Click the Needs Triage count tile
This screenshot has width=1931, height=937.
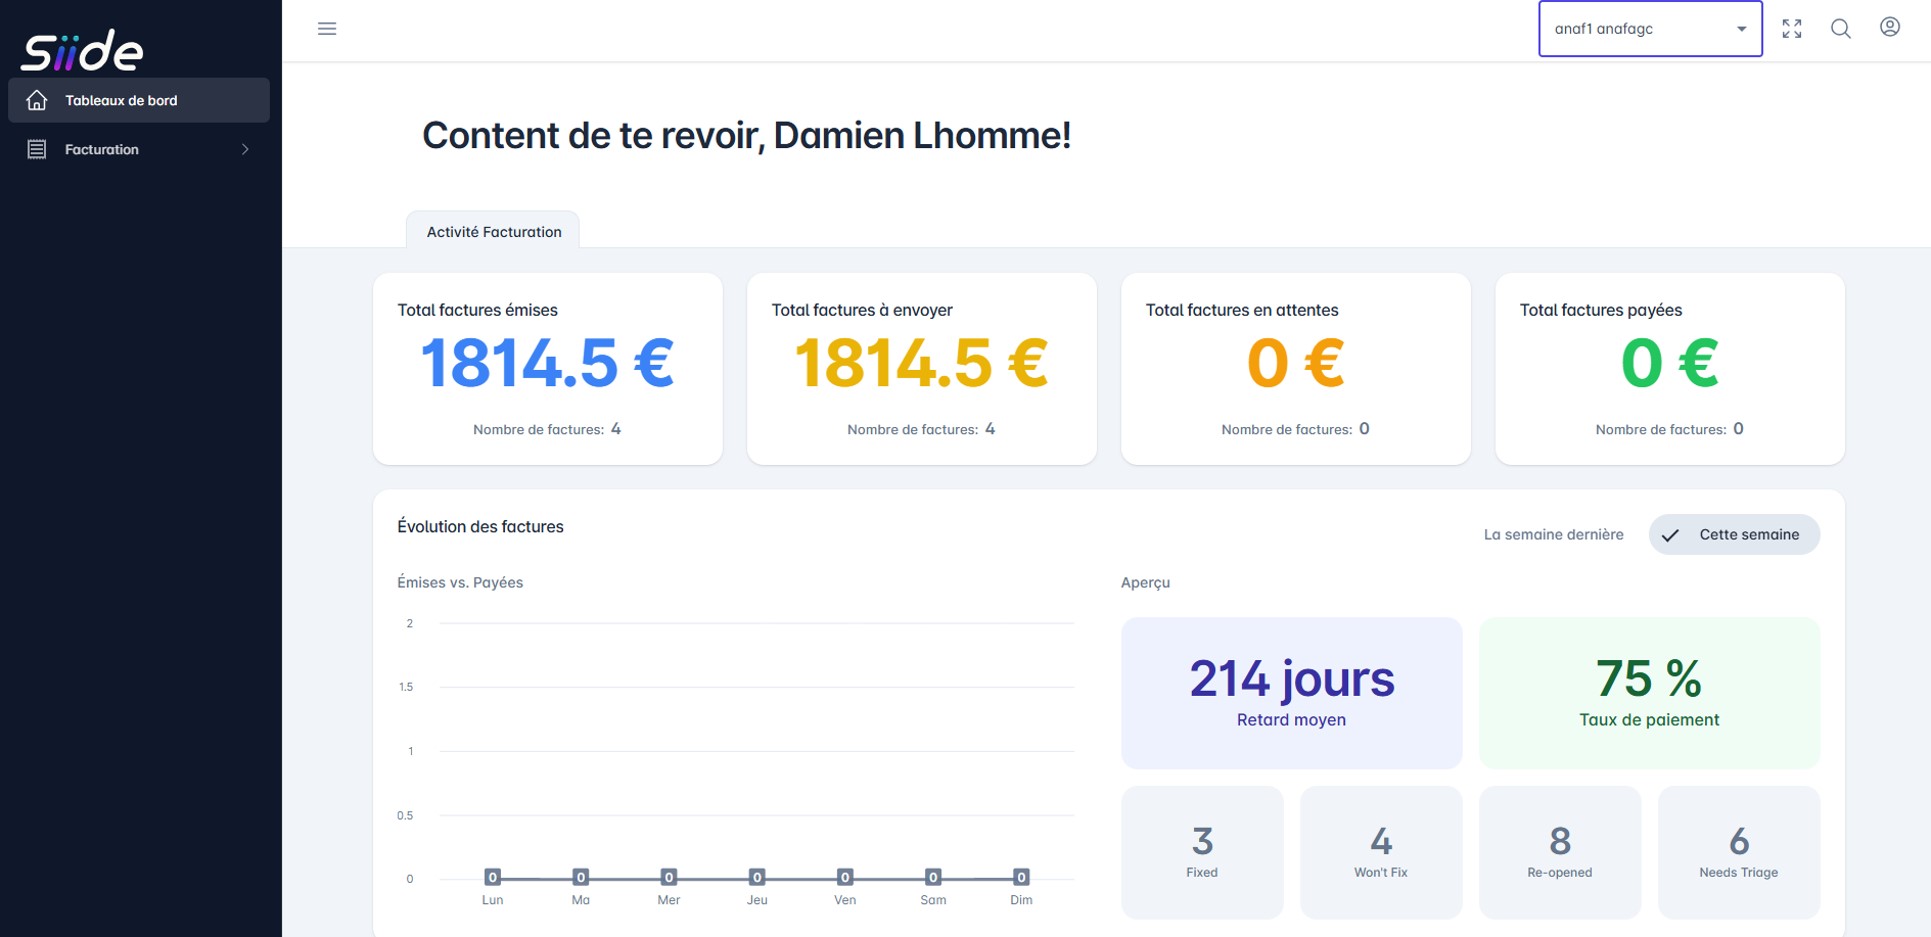point(1738,851)
